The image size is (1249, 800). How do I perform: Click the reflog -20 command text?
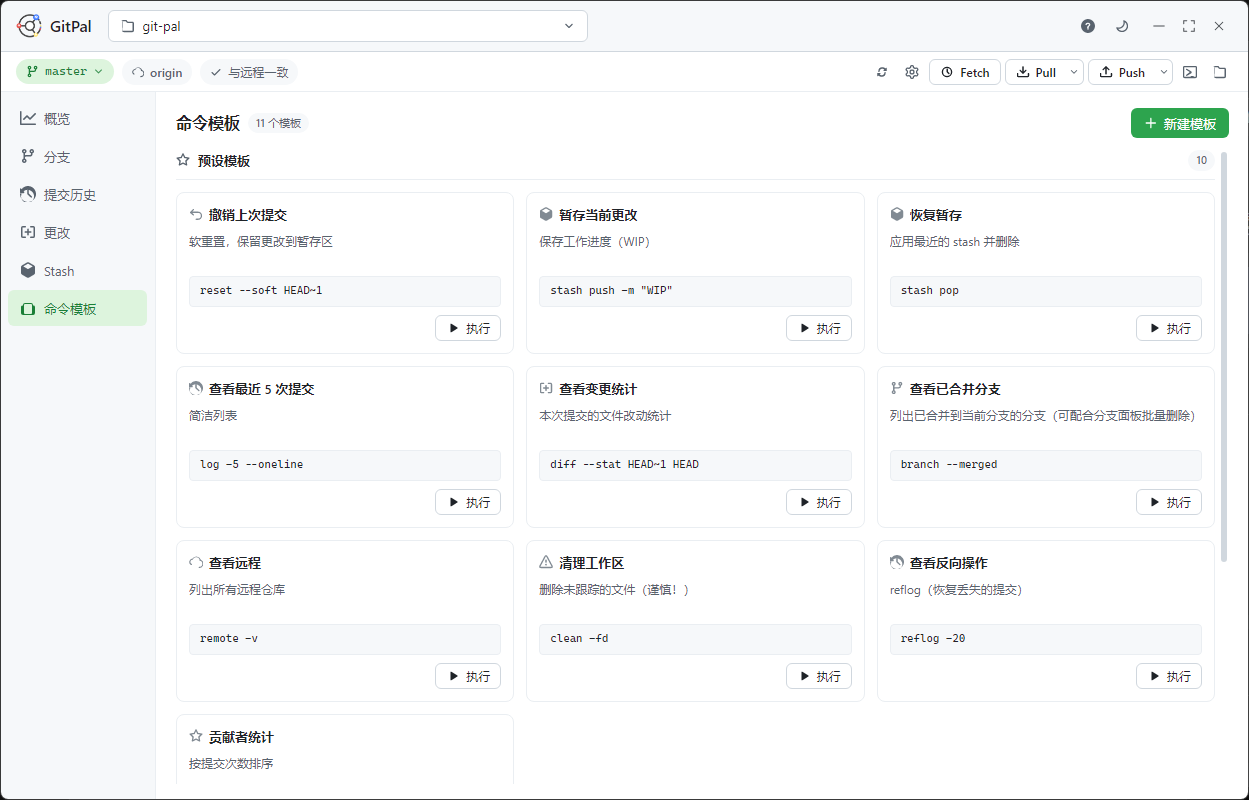click(933, 639)
